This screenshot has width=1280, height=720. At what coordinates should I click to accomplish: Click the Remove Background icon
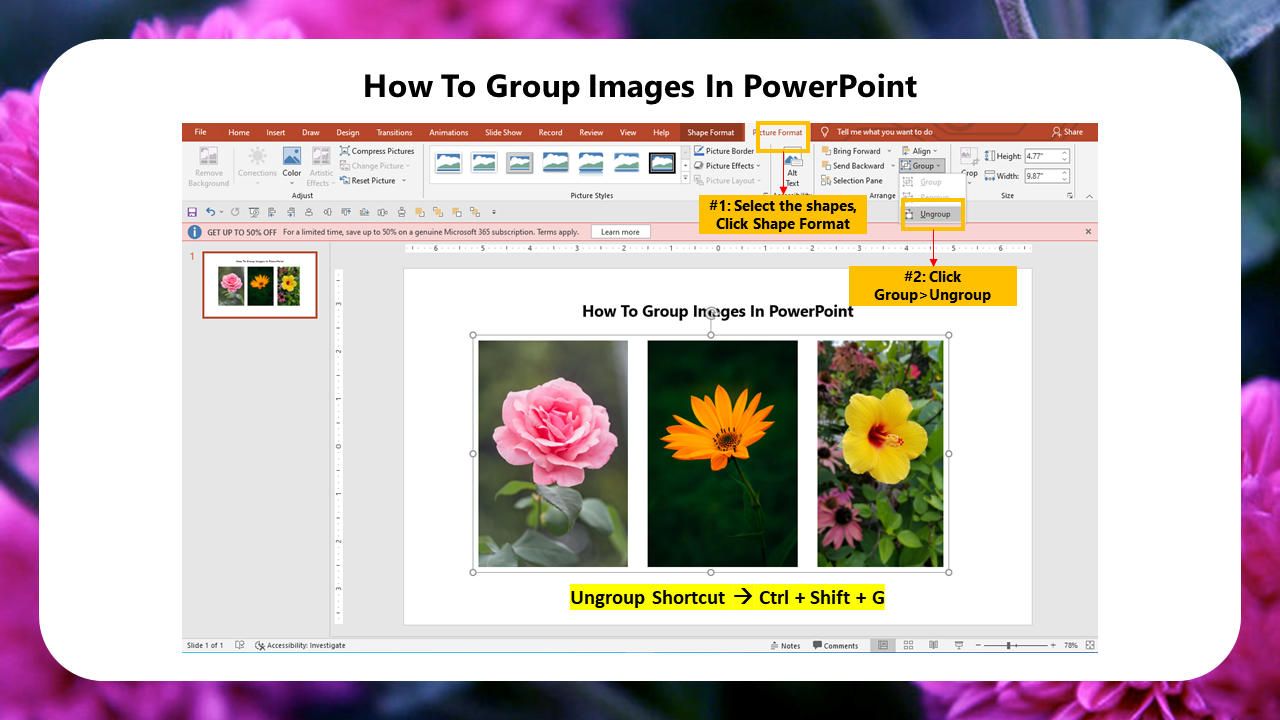click(208, 156)
